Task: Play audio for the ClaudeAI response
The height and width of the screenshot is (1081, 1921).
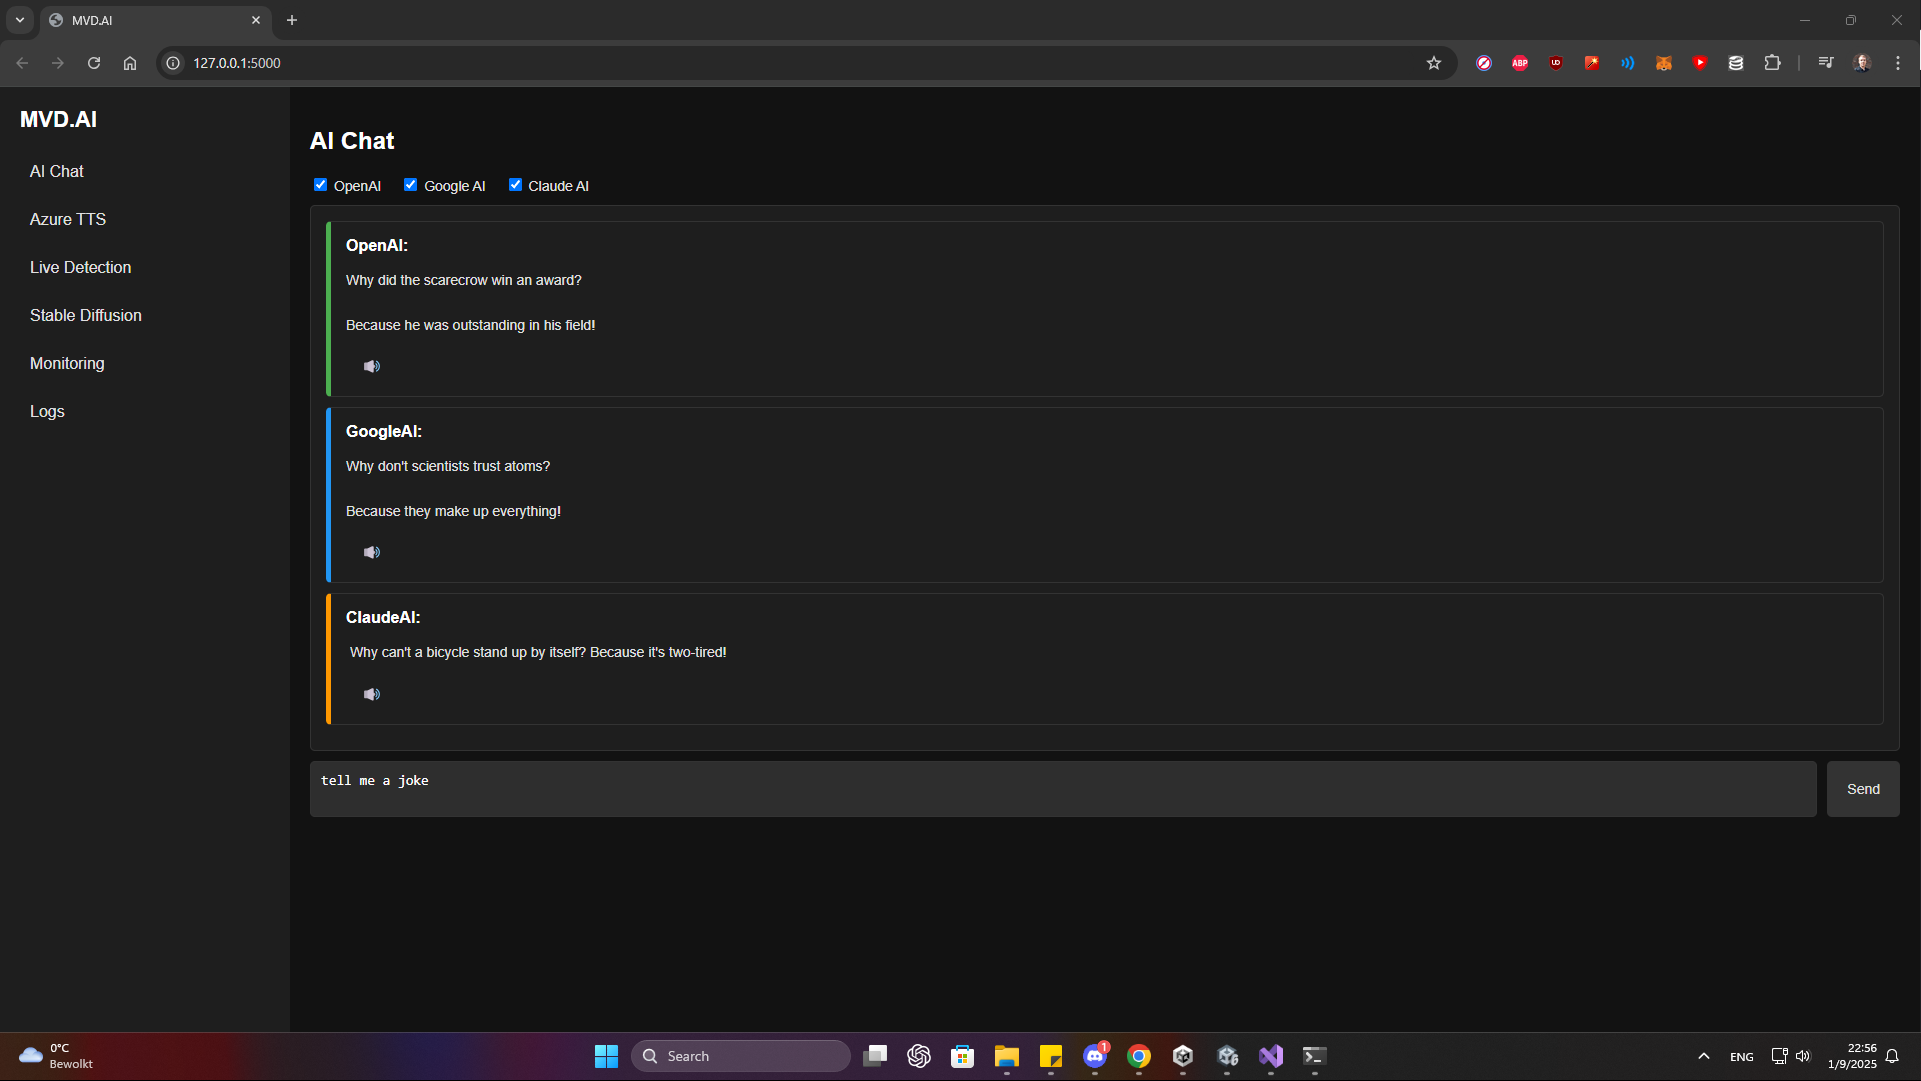Action: coord(371,694)
